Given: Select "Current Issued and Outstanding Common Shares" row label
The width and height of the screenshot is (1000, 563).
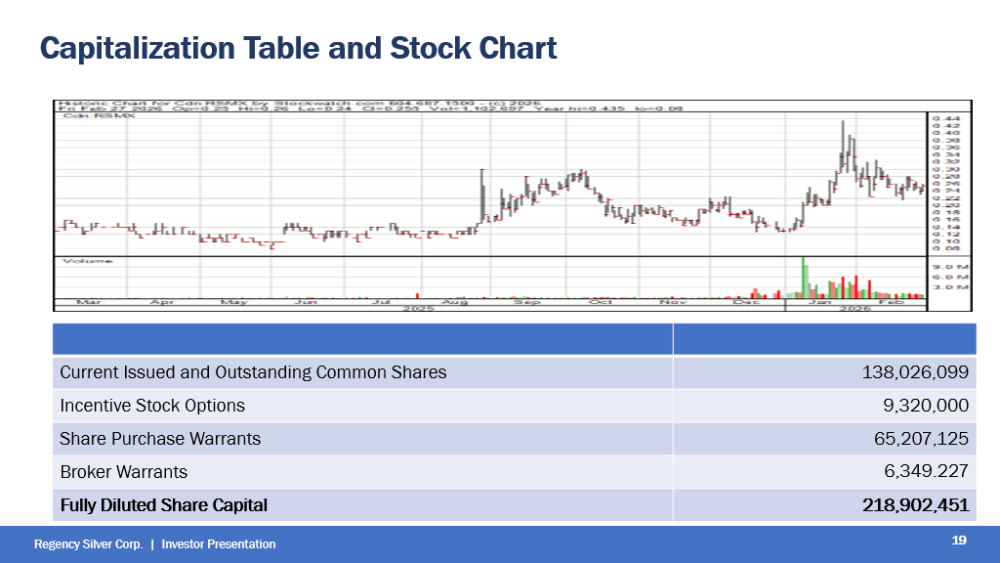Looking at the screenshot, I should click(253, 373).
